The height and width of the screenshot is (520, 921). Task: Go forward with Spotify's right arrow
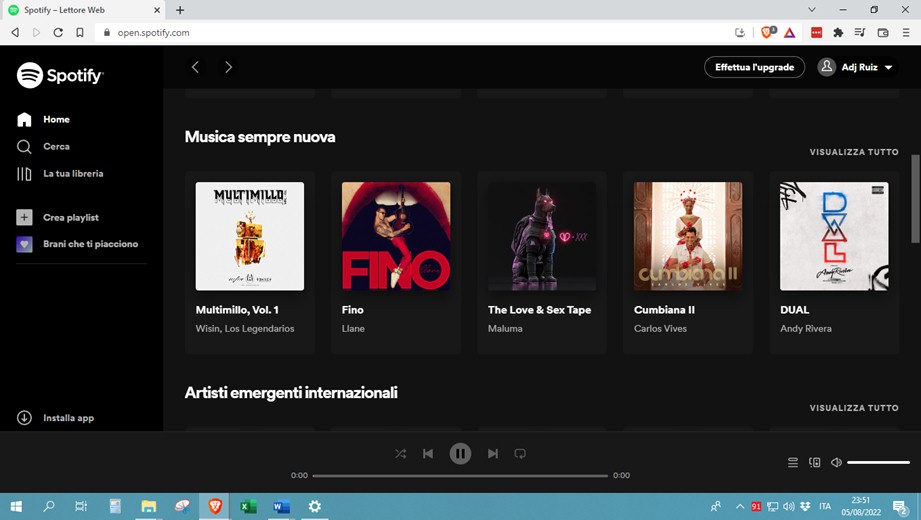click(x=228, y=67)
